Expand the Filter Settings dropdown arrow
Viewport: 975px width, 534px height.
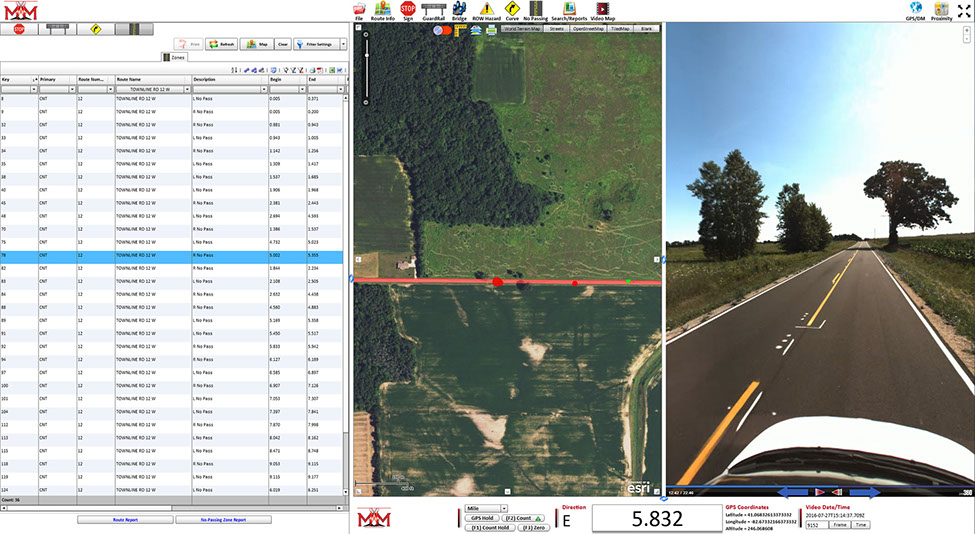(343, 44)
